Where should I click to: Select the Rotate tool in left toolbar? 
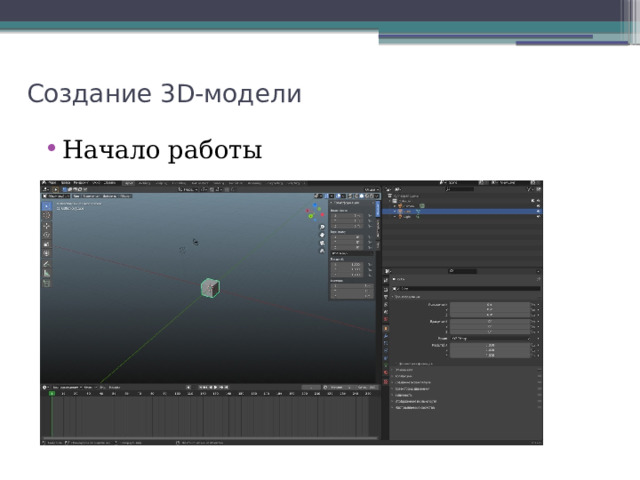[46, 235]
